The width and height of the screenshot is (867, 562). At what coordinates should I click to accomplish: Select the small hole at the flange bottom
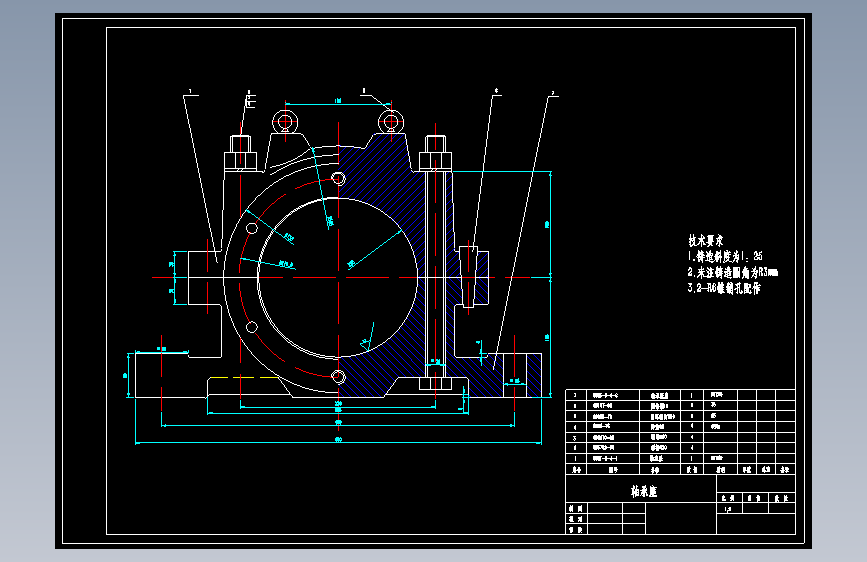(338, 377)
